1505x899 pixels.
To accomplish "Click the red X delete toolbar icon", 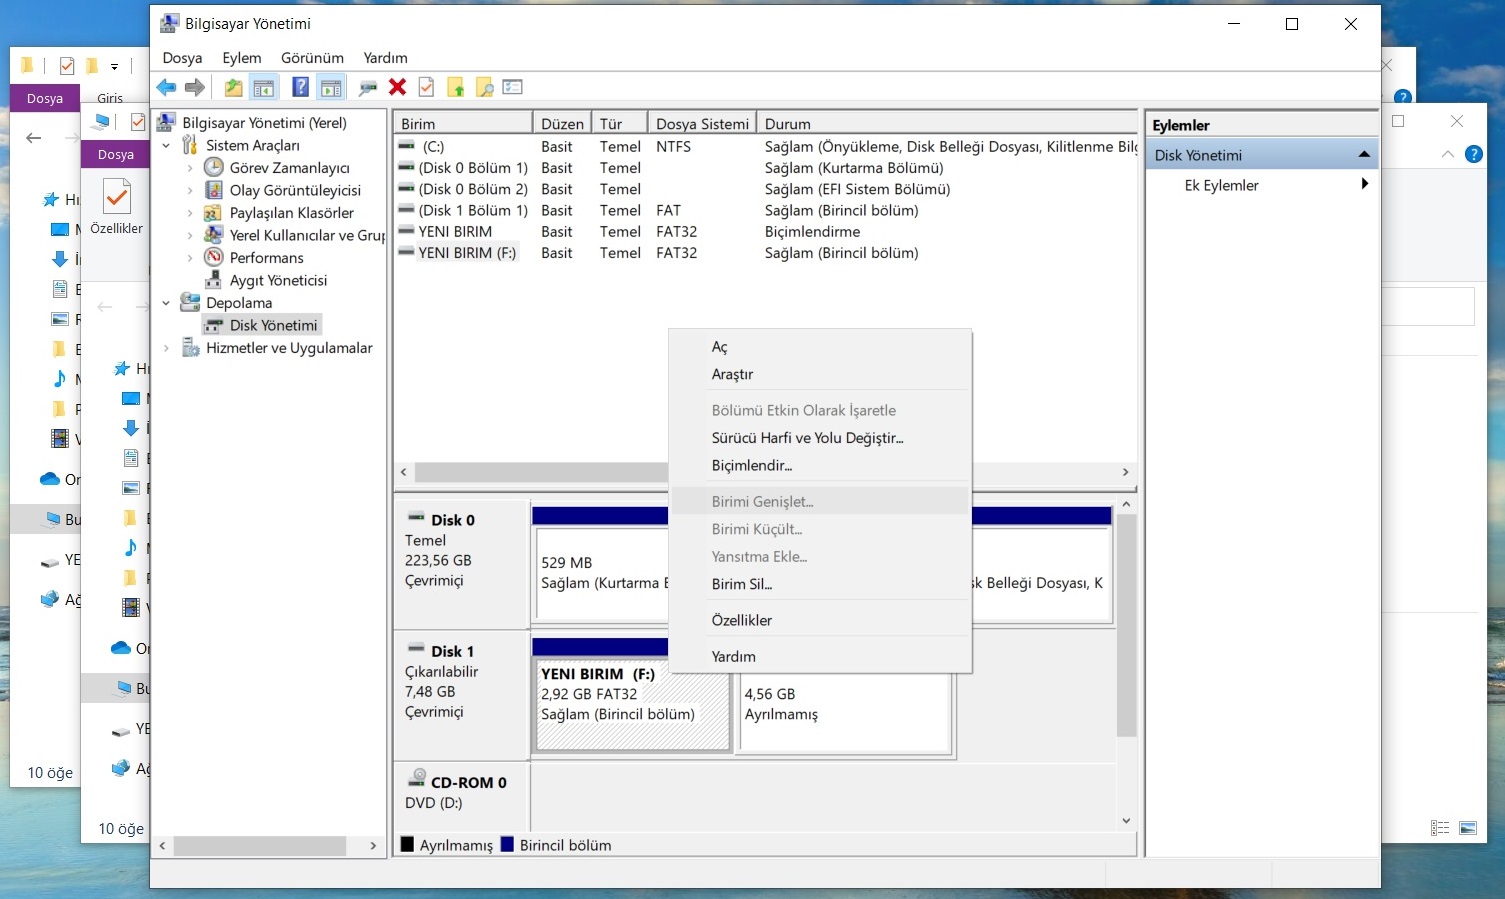I will pyautogui.click(x=397, y=88).
